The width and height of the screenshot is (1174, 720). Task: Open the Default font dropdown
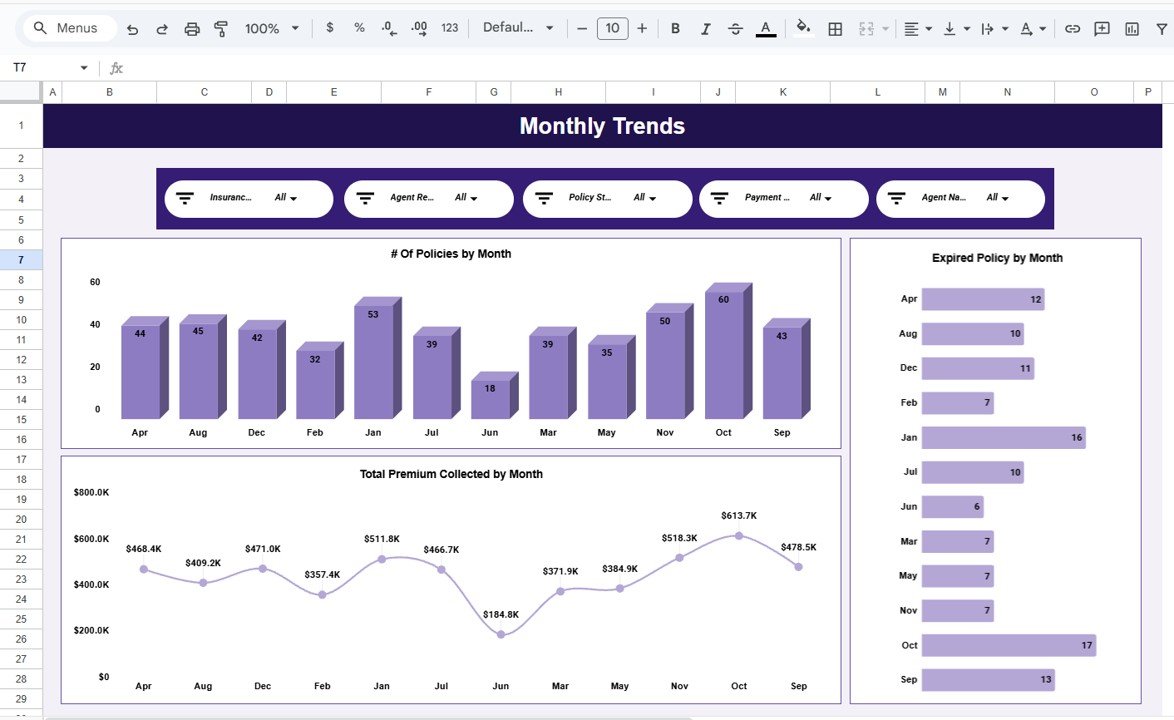517,28
